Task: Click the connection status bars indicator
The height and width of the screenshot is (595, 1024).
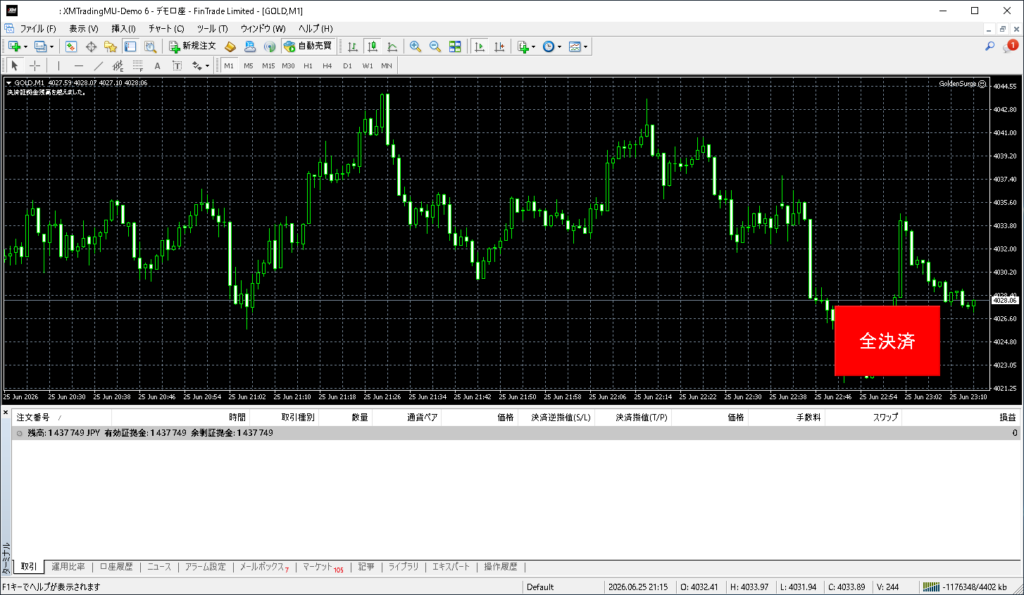Action: click(x=931, y=587)
